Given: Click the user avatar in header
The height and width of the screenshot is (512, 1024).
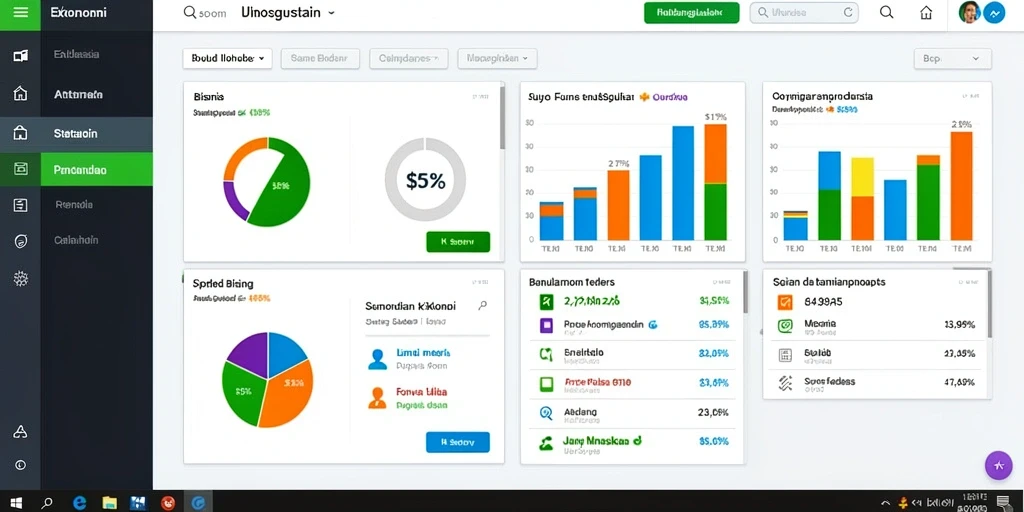Looking at the screenshot, I should 969,12.
